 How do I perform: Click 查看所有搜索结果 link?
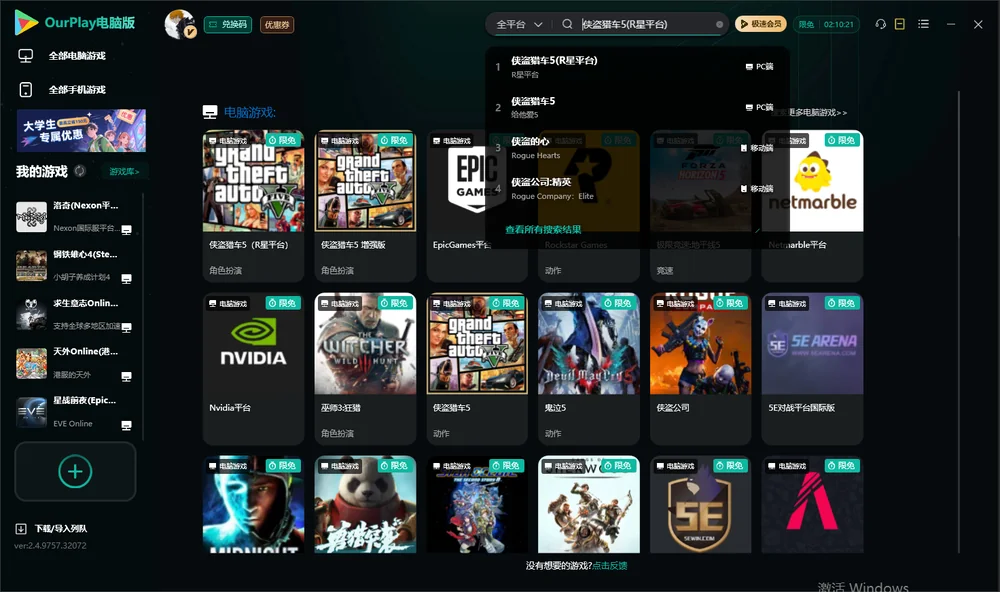(x=543, y=229)
